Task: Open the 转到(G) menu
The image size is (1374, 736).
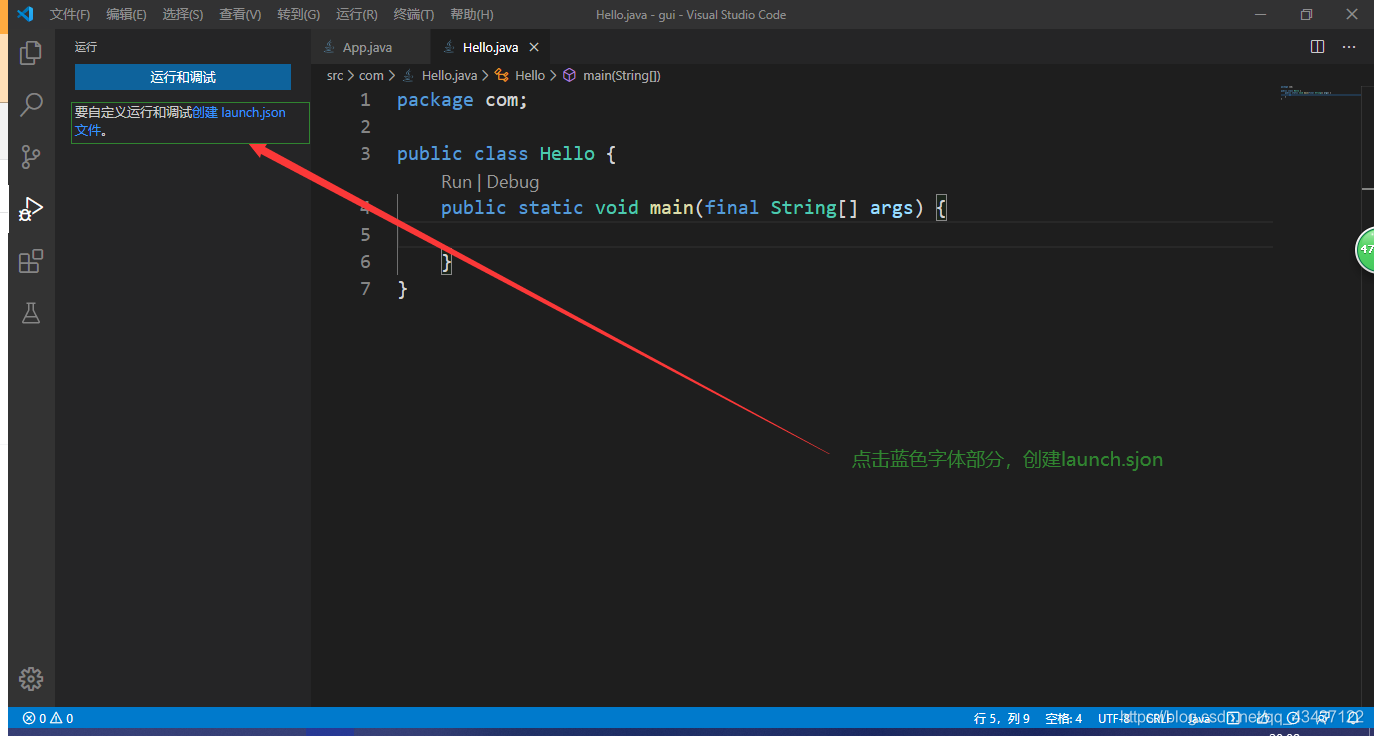Action: click(x=298, y=15)
